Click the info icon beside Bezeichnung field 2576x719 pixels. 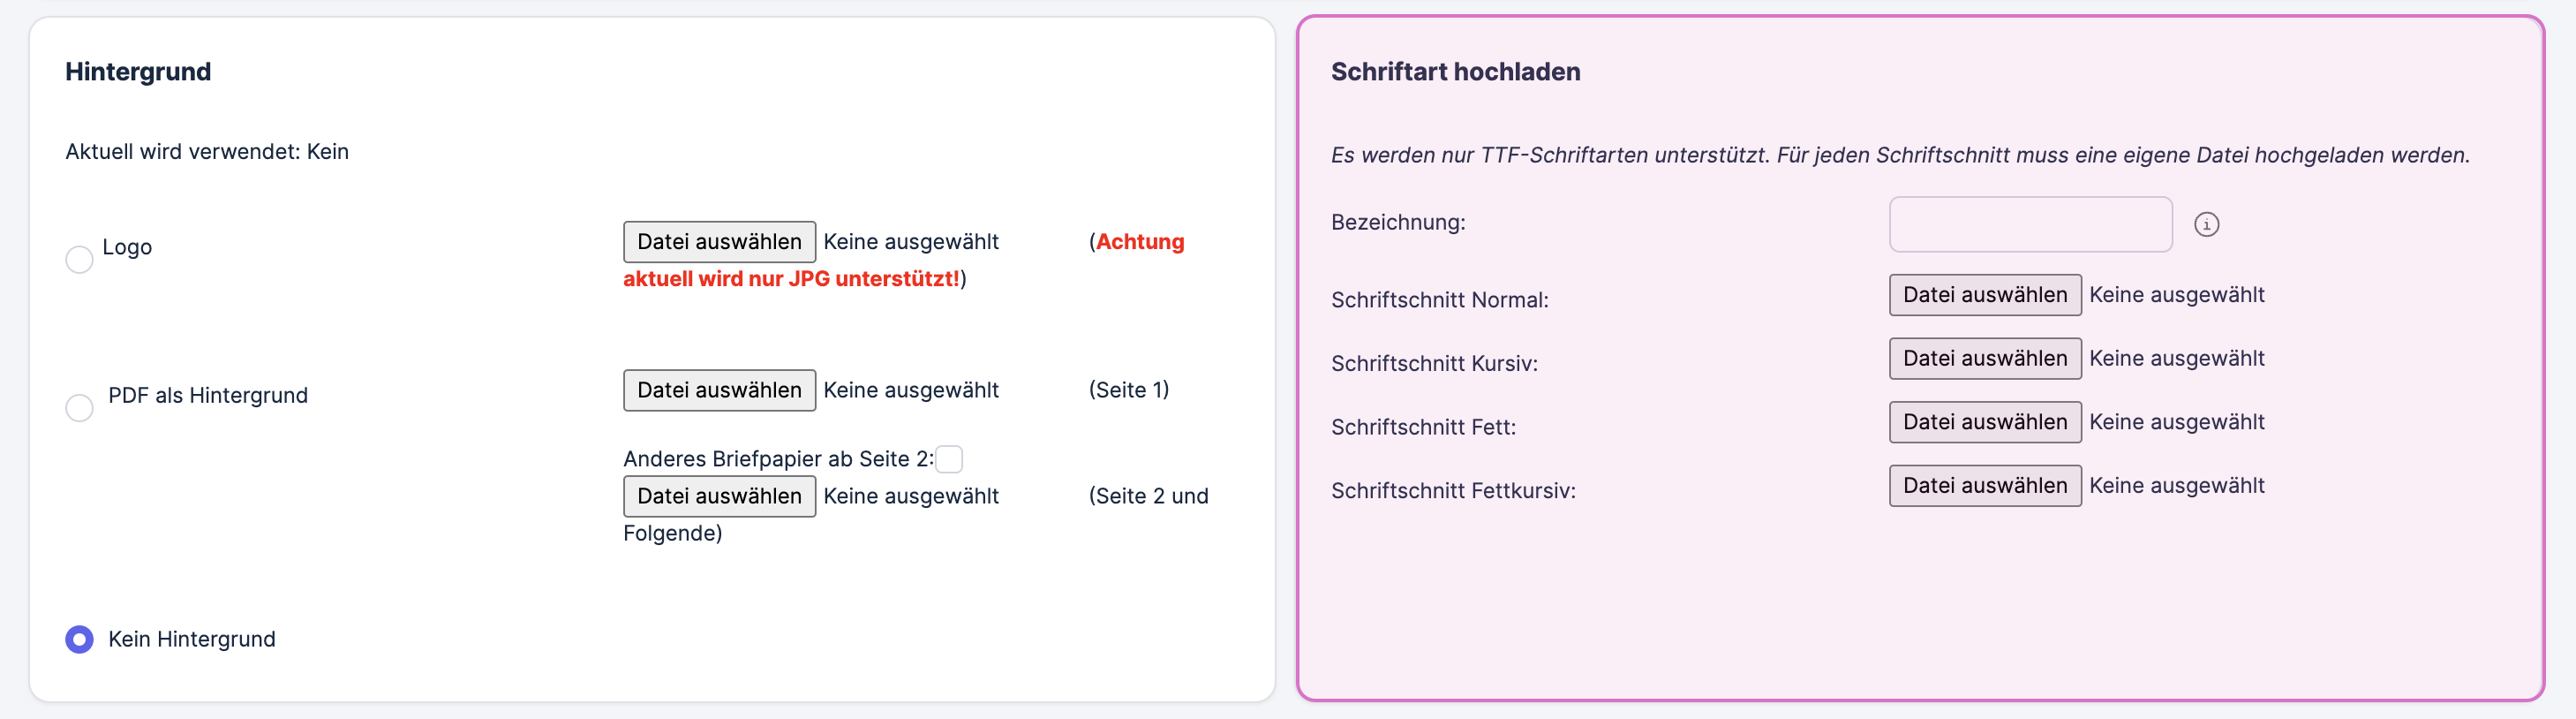point(2206,224)
